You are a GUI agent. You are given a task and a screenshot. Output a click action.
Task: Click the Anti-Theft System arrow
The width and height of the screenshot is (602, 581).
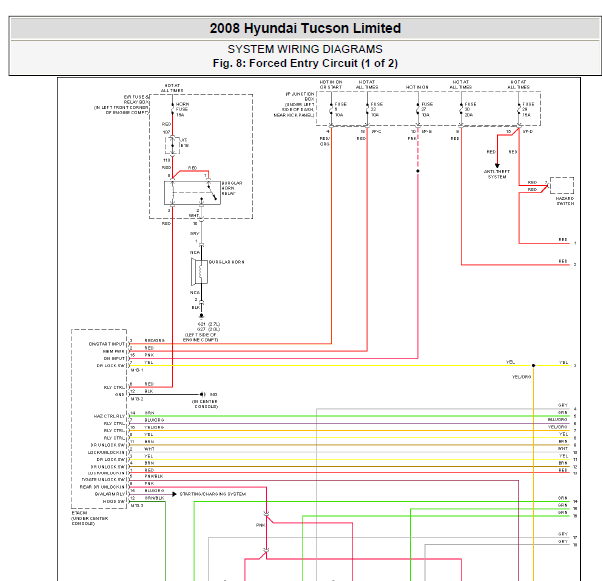click(497, 164)
